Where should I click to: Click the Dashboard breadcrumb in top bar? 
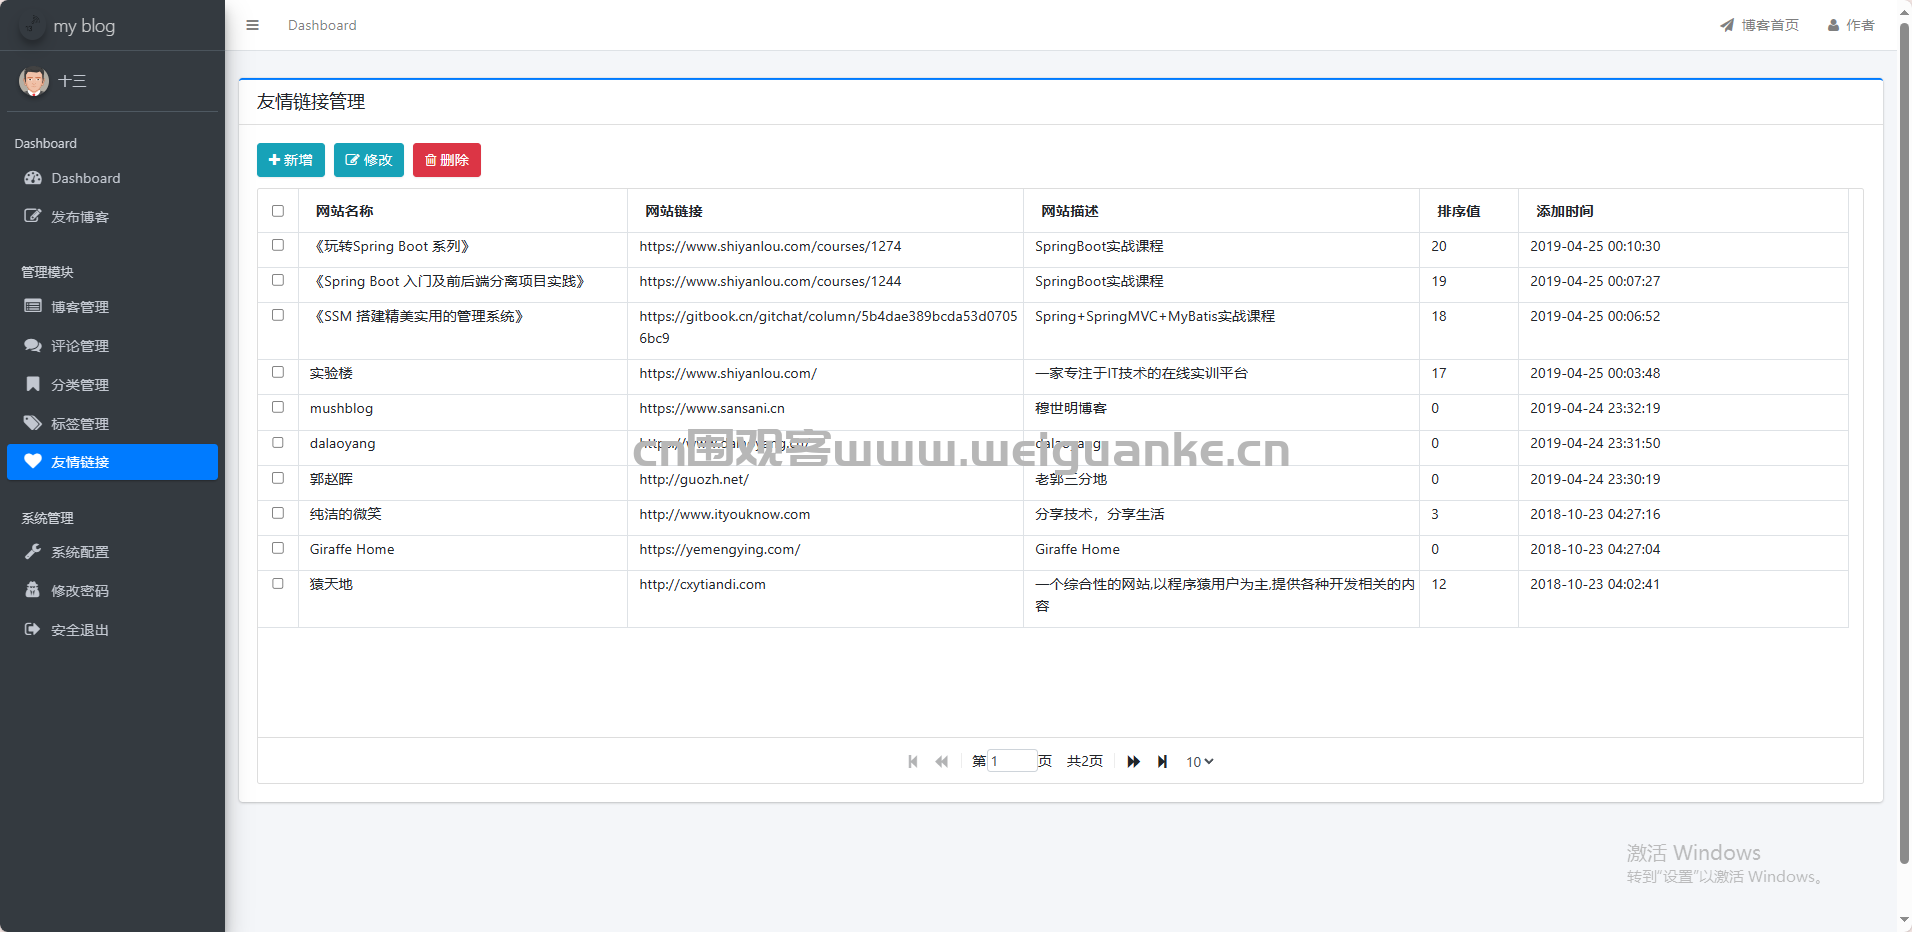pyautogui.click(x=322, y=25)
